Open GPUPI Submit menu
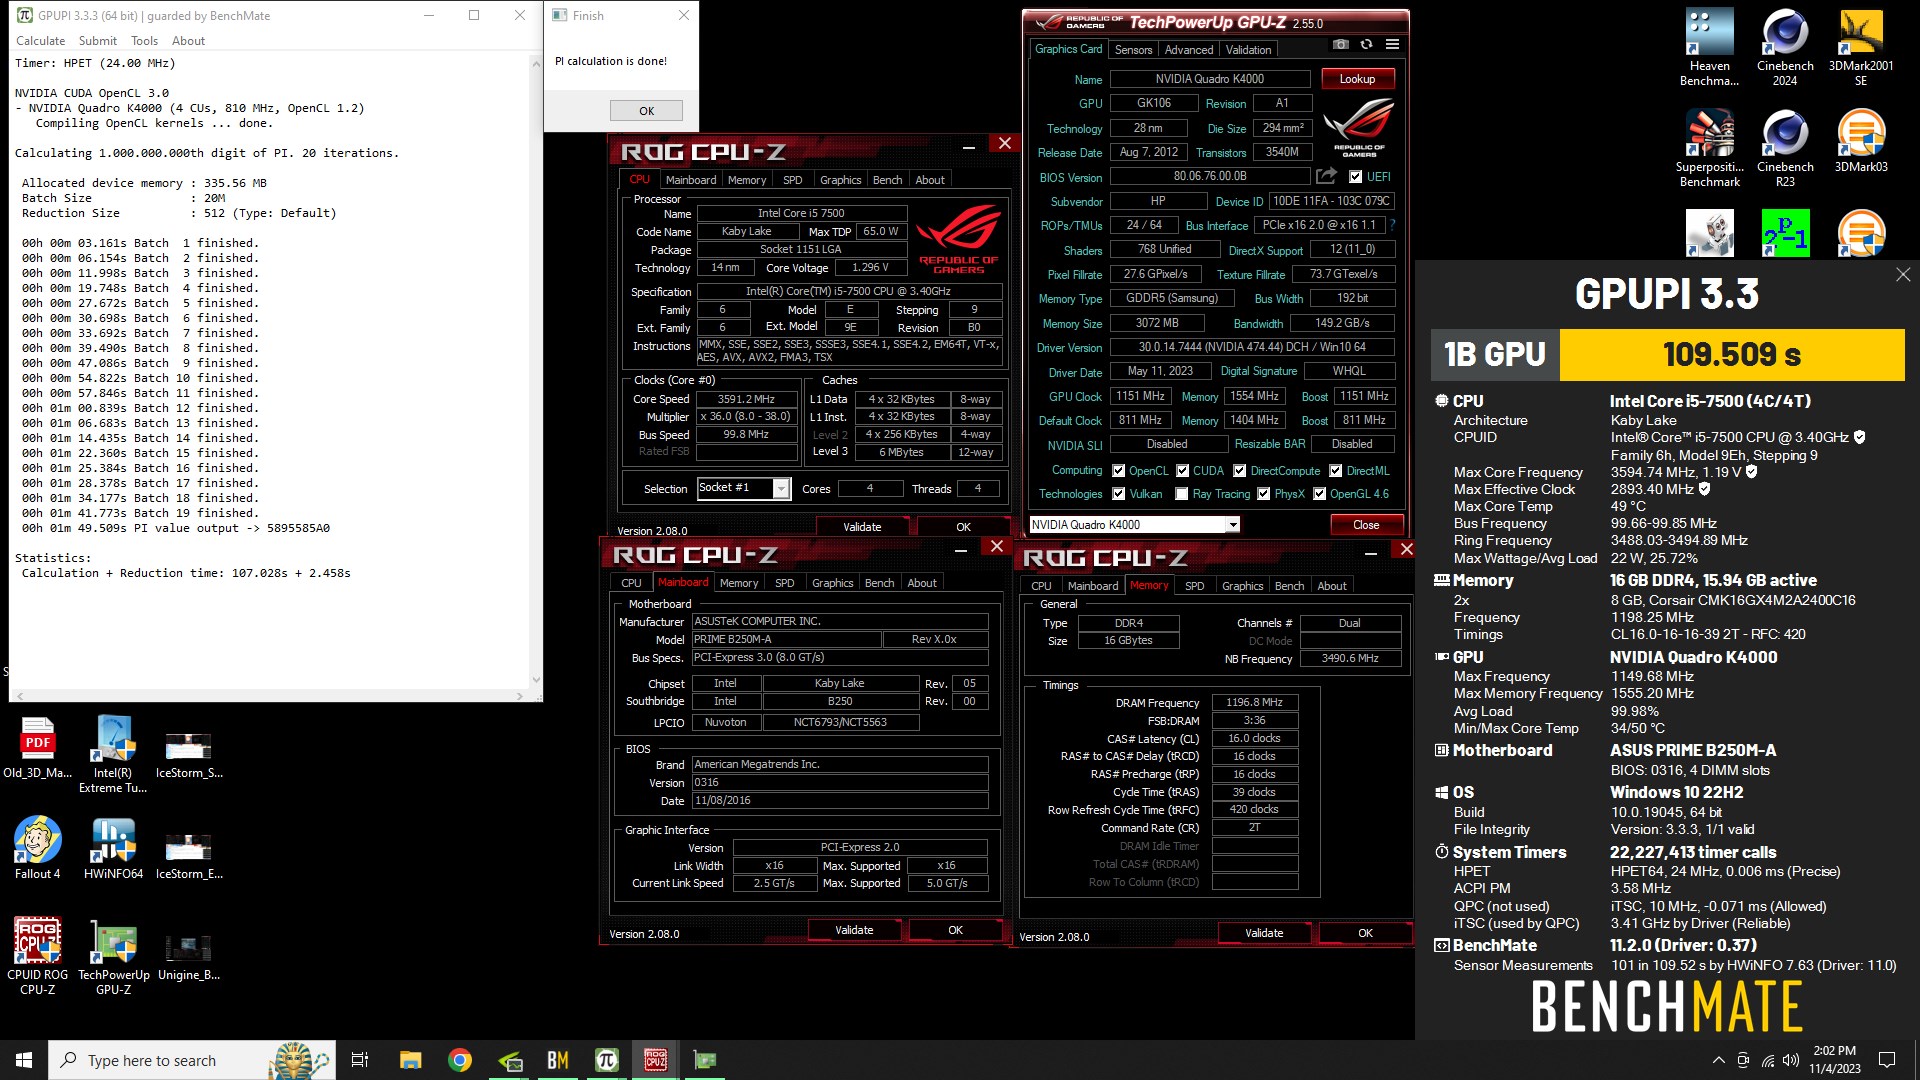The width and height of the screenshot is (1920, 1080). click(x=97, y=41)
